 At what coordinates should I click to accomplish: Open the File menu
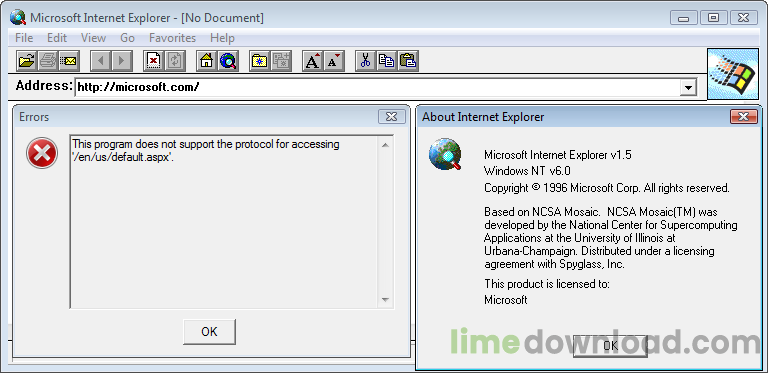click(x=24, y=38)
